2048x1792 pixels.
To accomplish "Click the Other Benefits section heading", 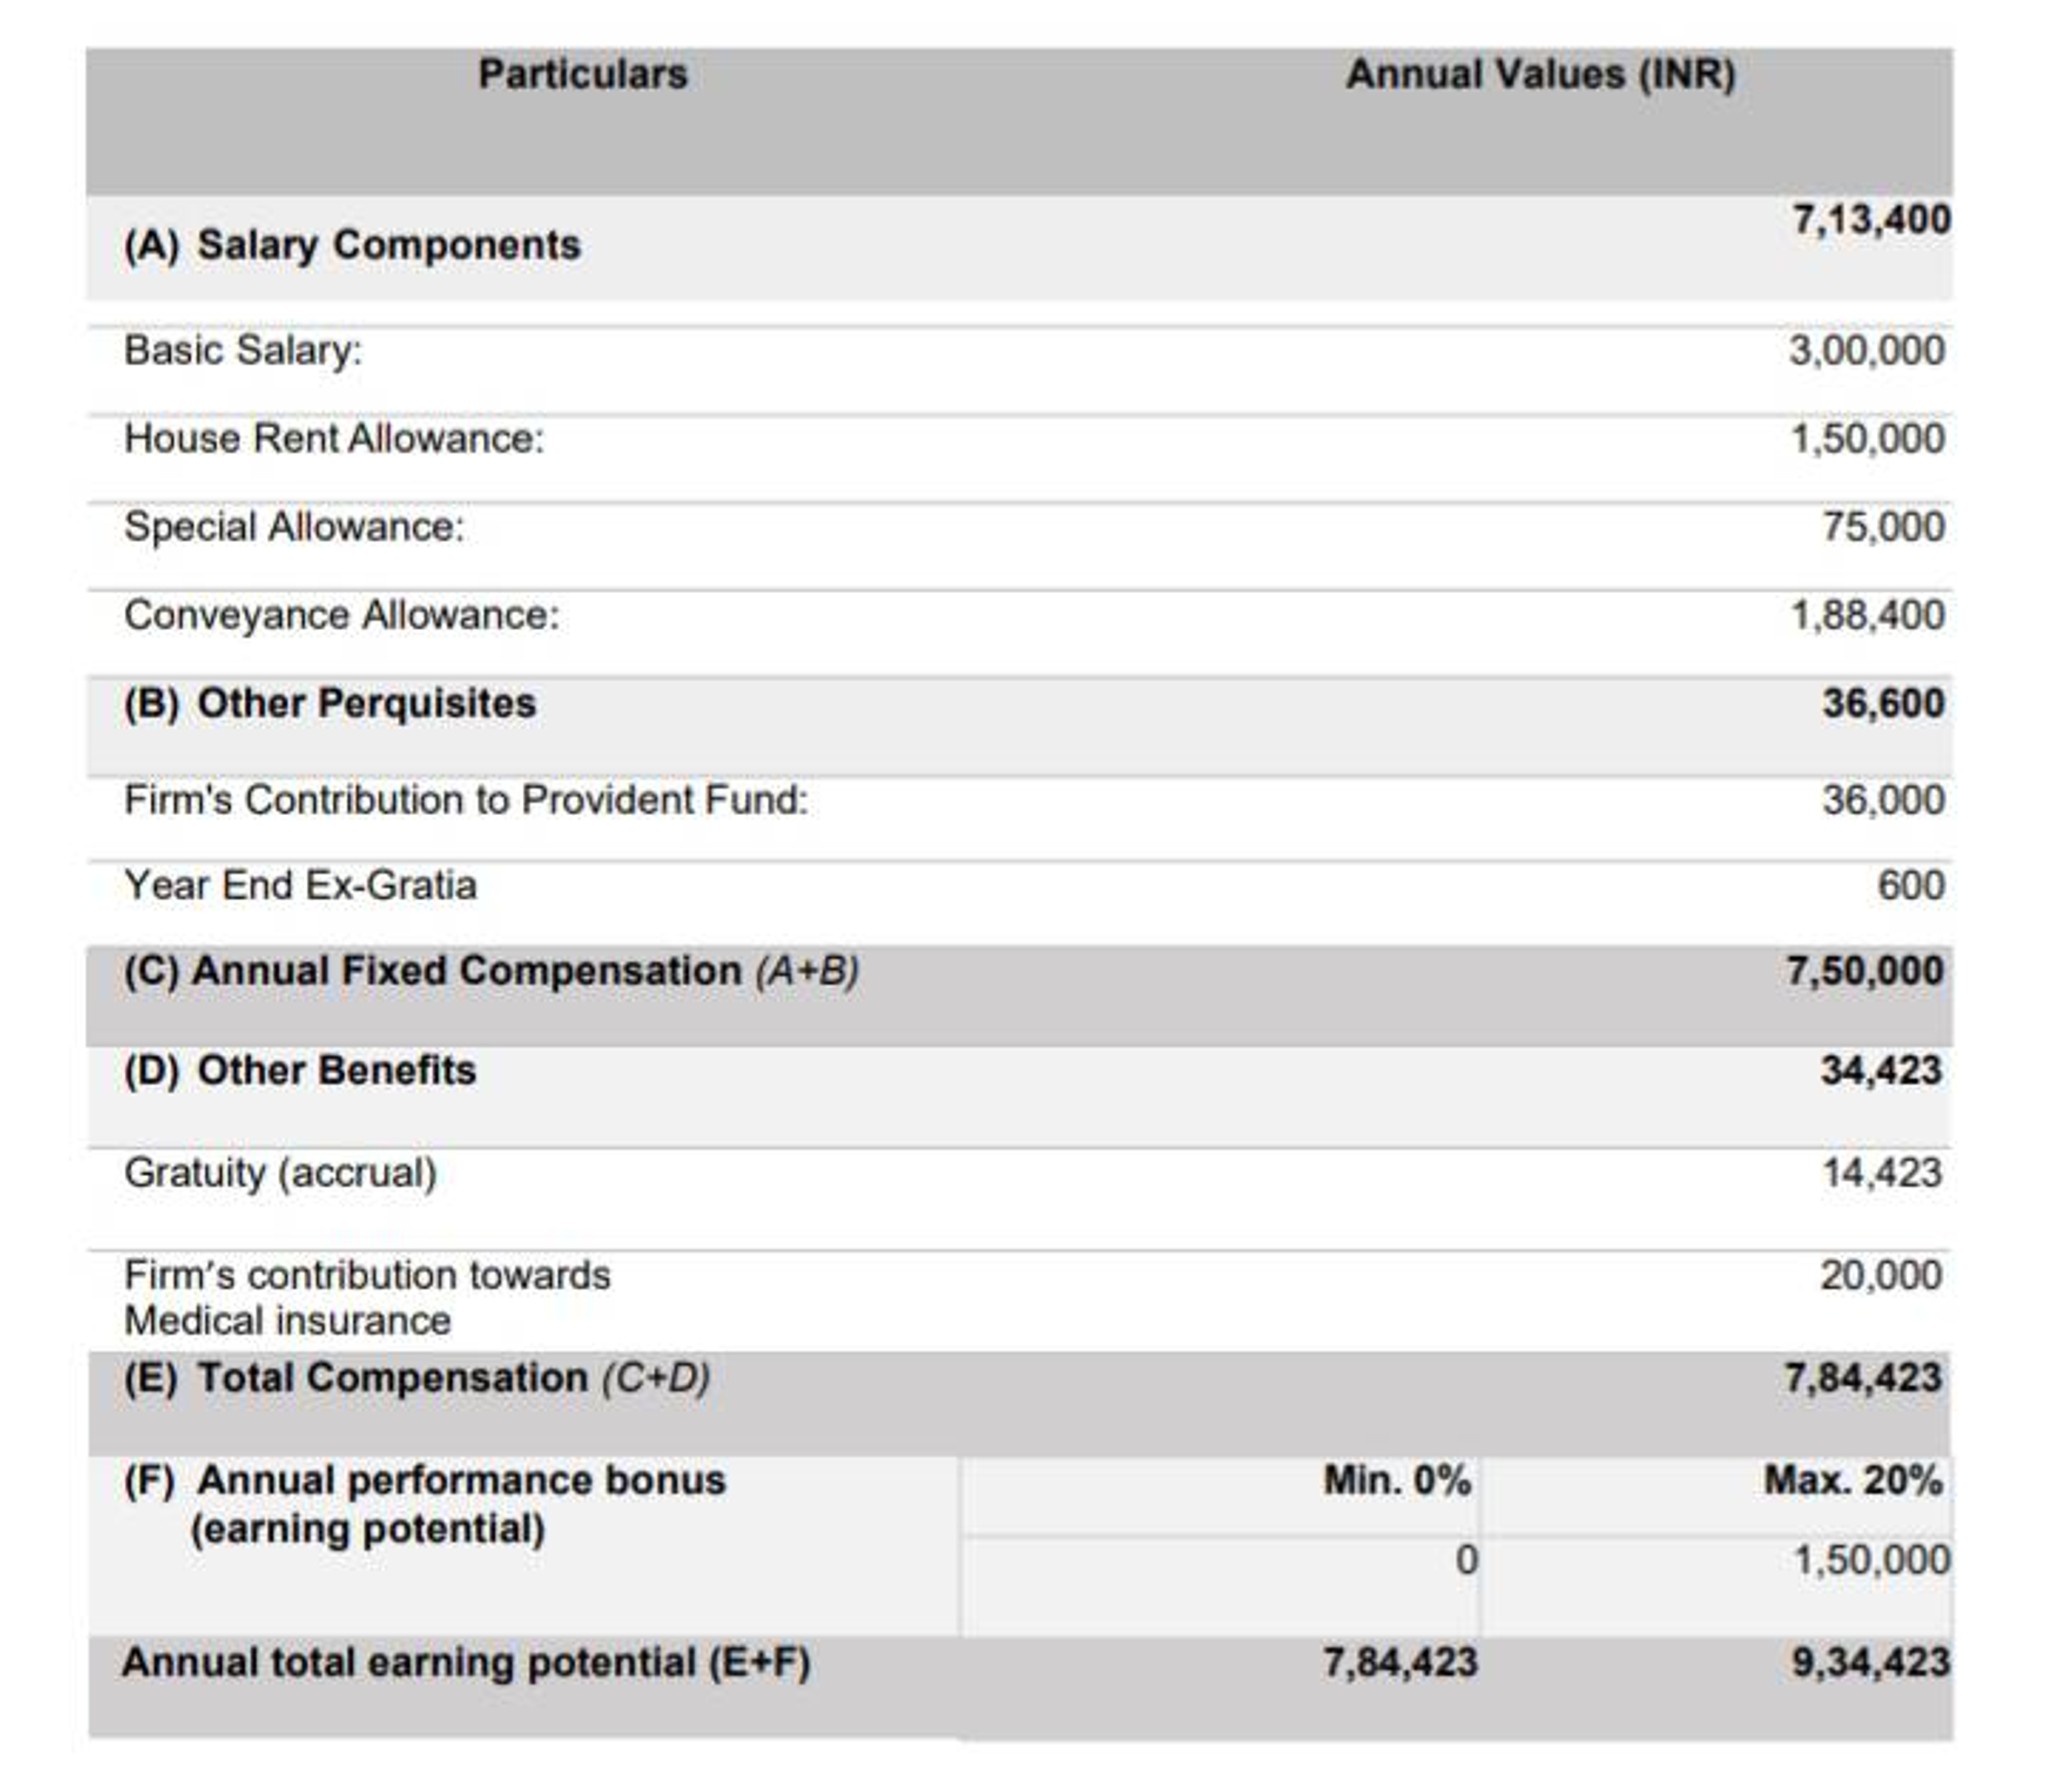I will coord(300,1070).
